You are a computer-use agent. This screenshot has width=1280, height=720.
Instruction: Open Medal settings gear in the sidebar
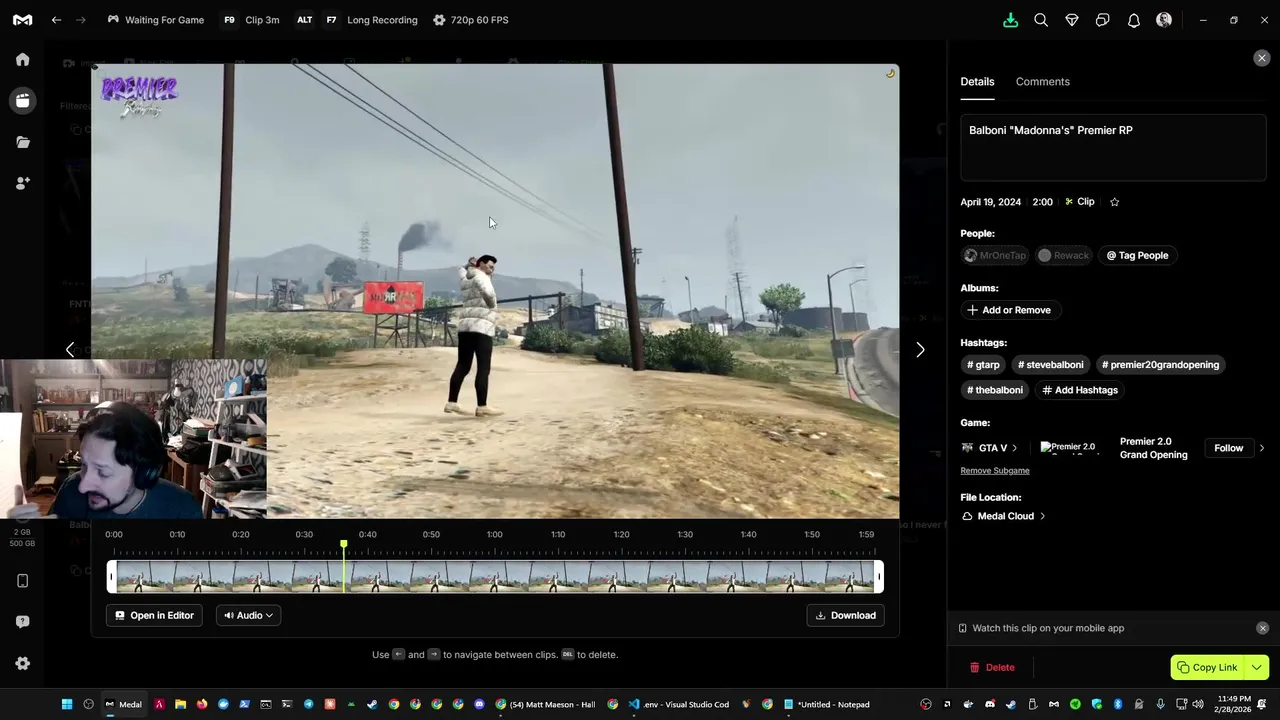[22, 663]
